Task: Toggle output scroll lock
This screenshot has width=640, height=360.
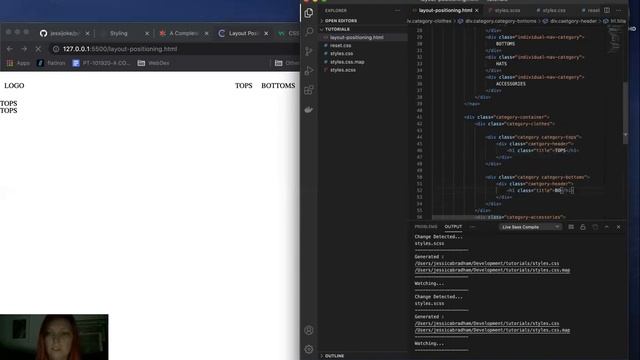Action: [583, 227]
